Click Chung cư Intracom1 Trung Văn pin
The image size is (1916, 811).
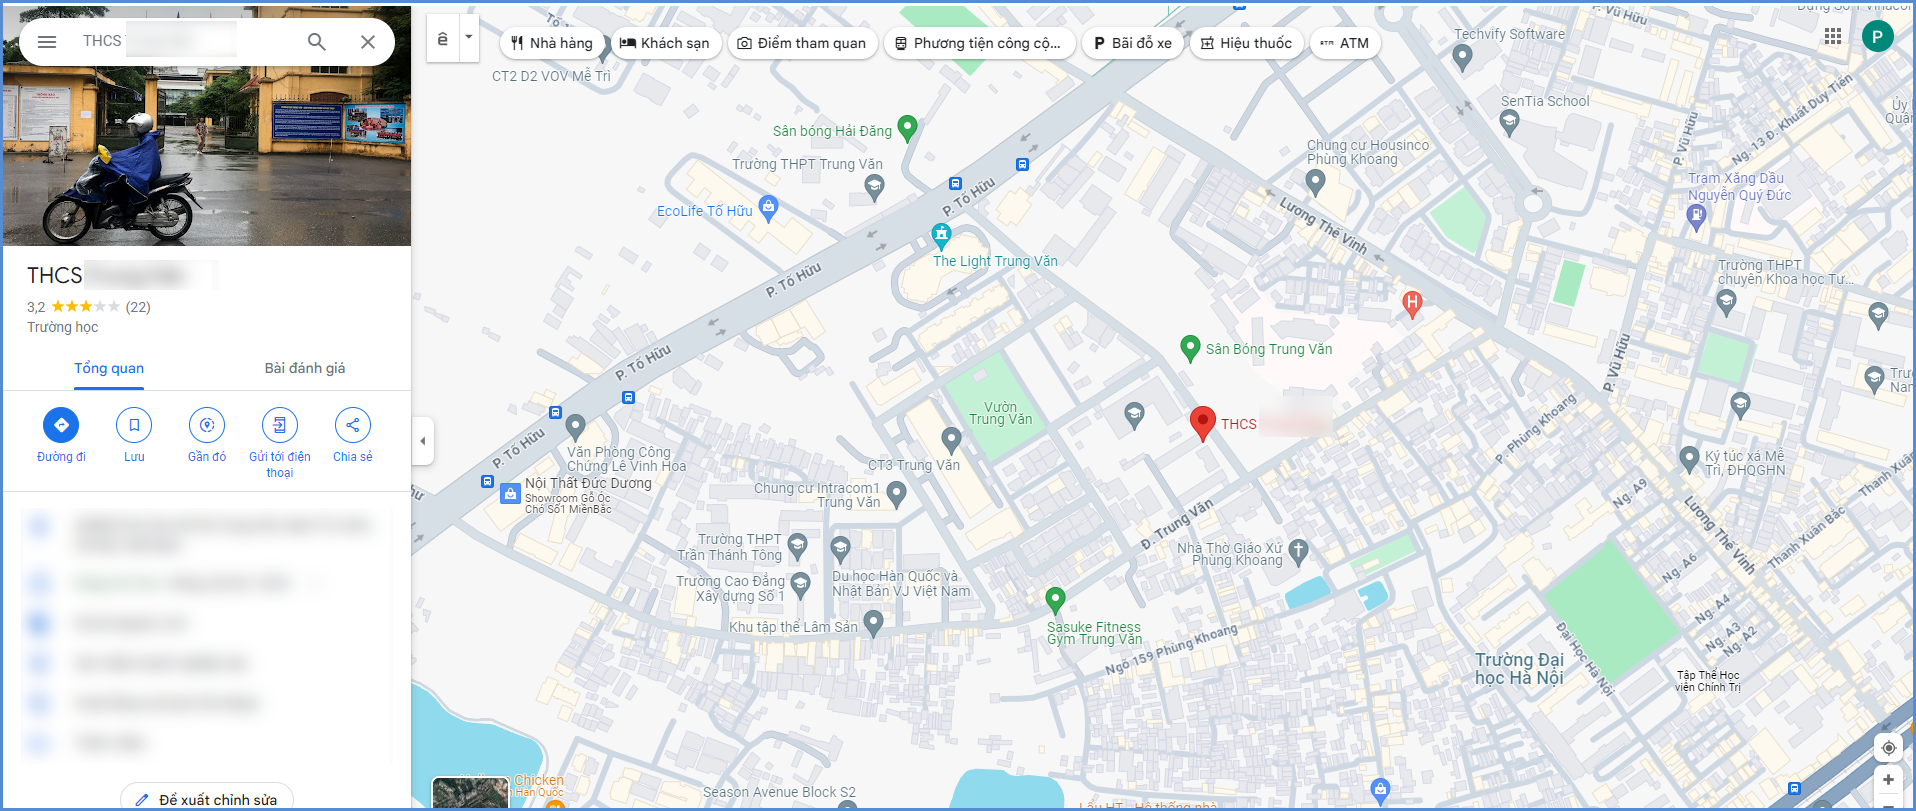896,493
